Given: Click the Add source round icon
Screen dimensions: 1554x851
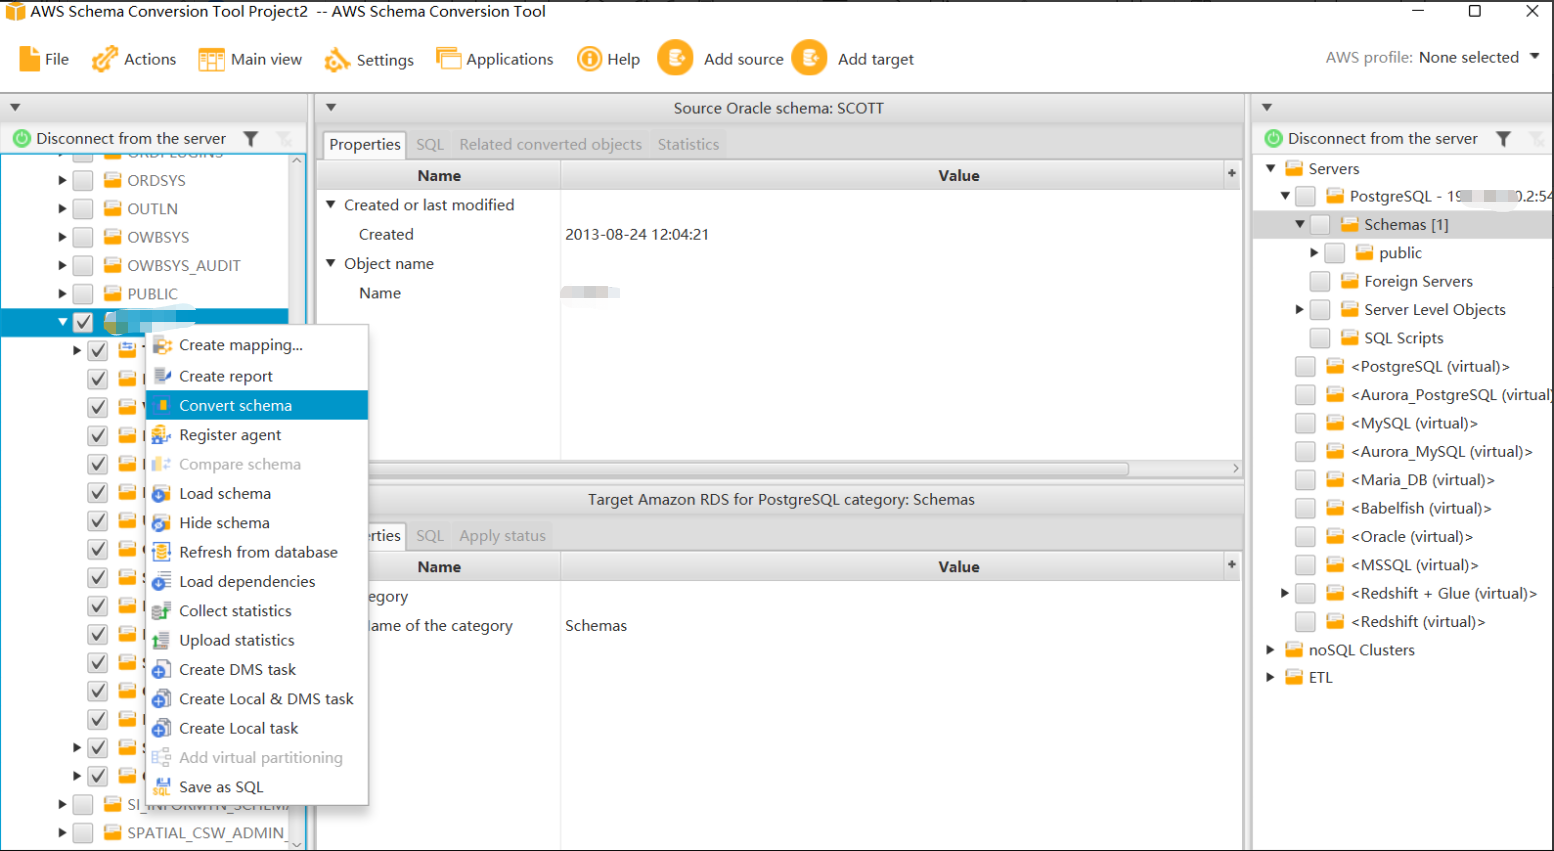Looking at the screenshot, I should click(675, 58).
